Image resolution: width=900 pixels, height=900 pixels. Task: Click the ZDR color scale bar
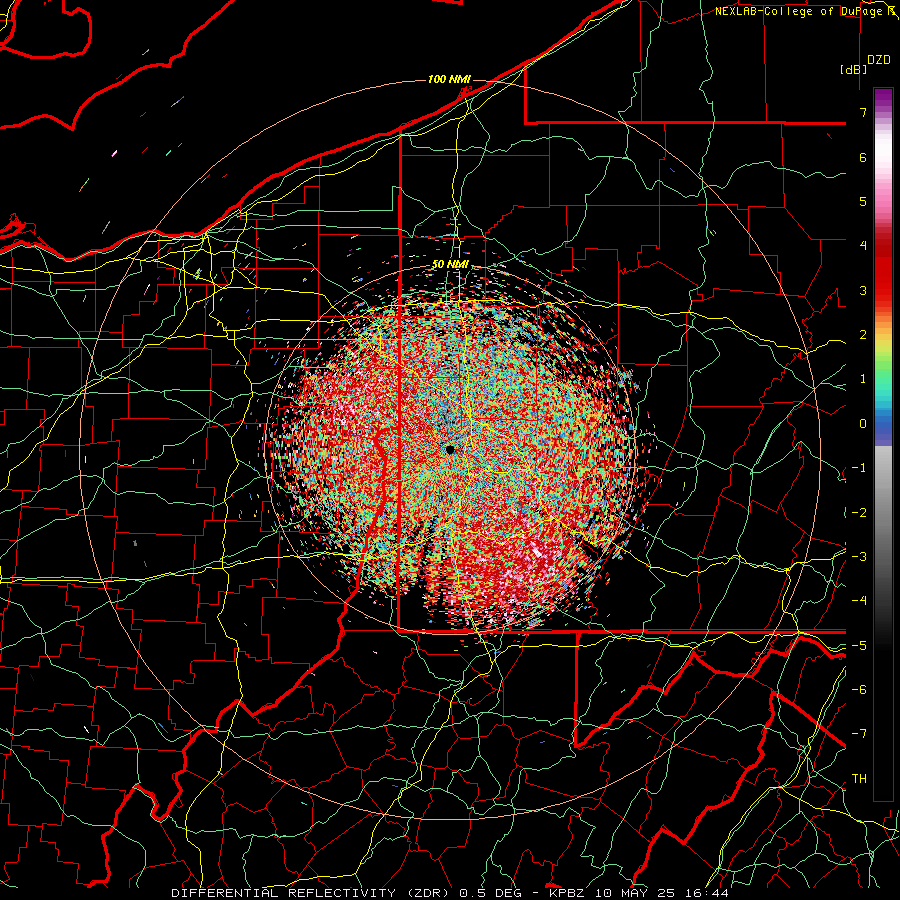[883, 444]
